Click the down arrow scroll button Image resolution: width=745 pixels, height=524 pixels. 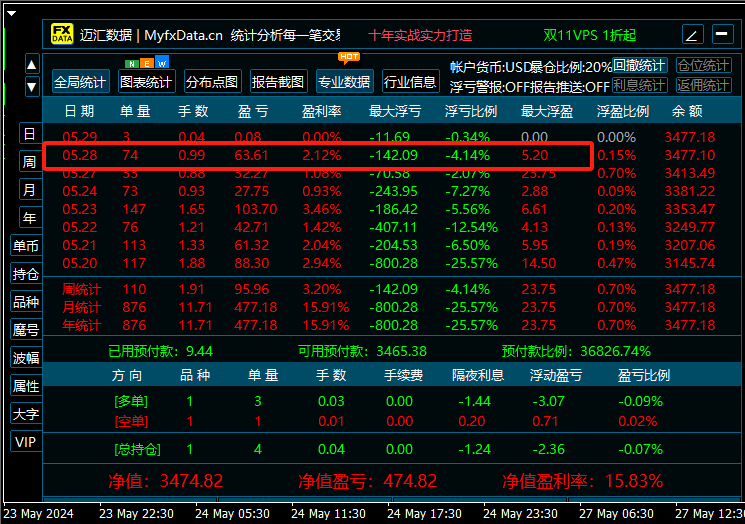[32, 86]
